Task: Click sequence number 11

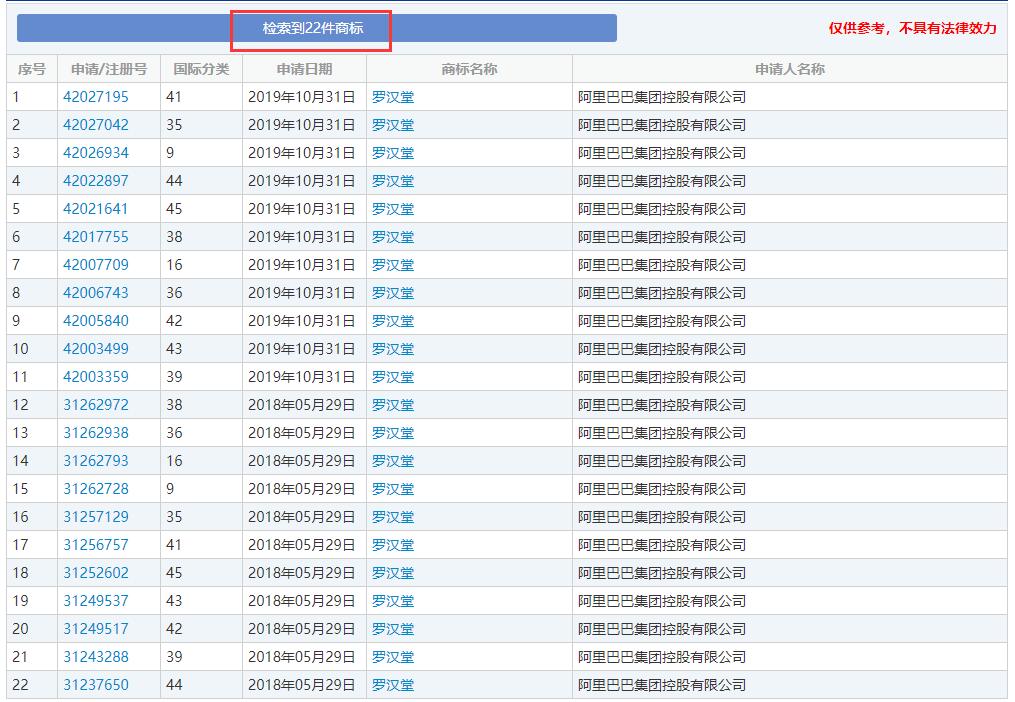Action: click(x=21, y=377)
